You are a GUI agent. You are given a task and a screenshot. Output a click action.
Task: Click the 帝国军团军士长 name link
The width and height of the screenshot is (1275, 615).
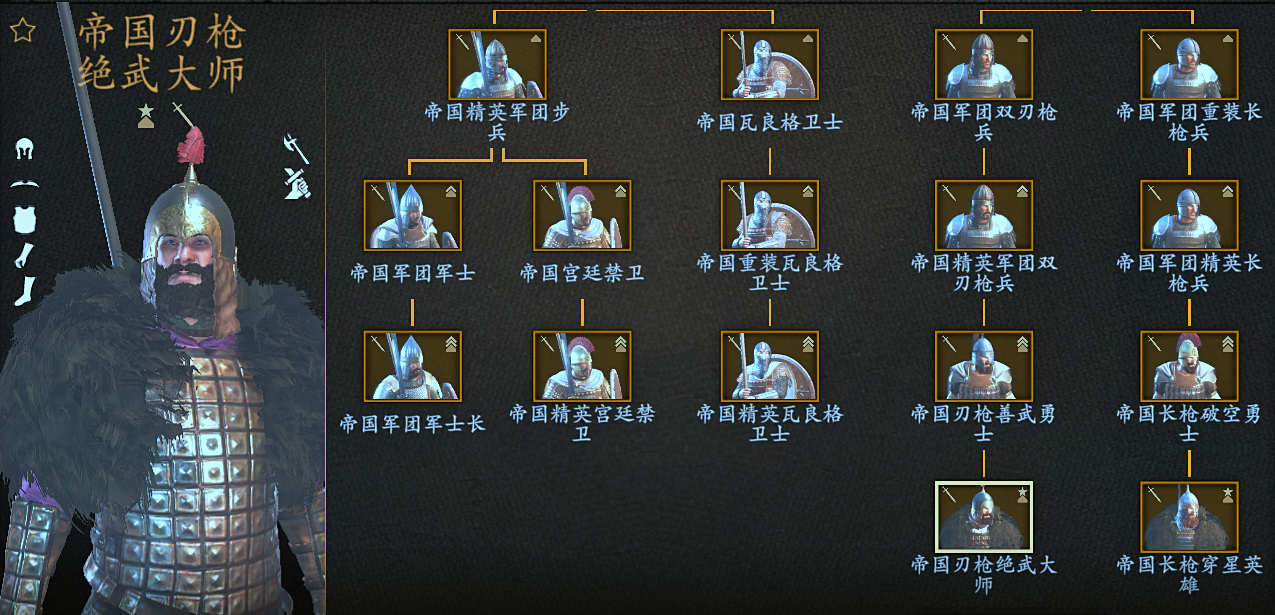pyautogui.click(x=412, y=424)
